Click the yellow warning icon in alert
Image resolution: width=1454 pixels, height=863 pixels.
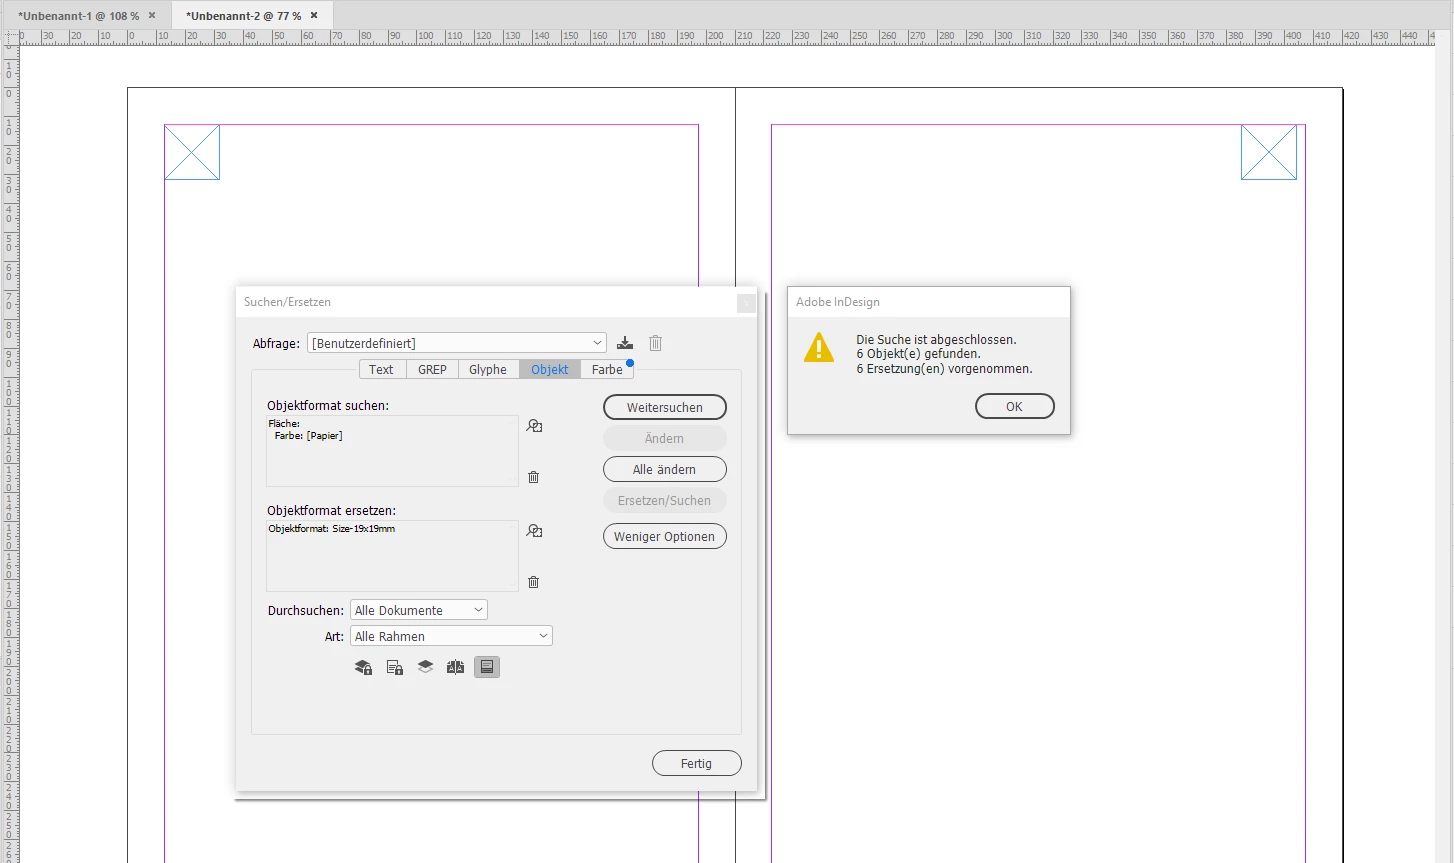tap(819, 348)
